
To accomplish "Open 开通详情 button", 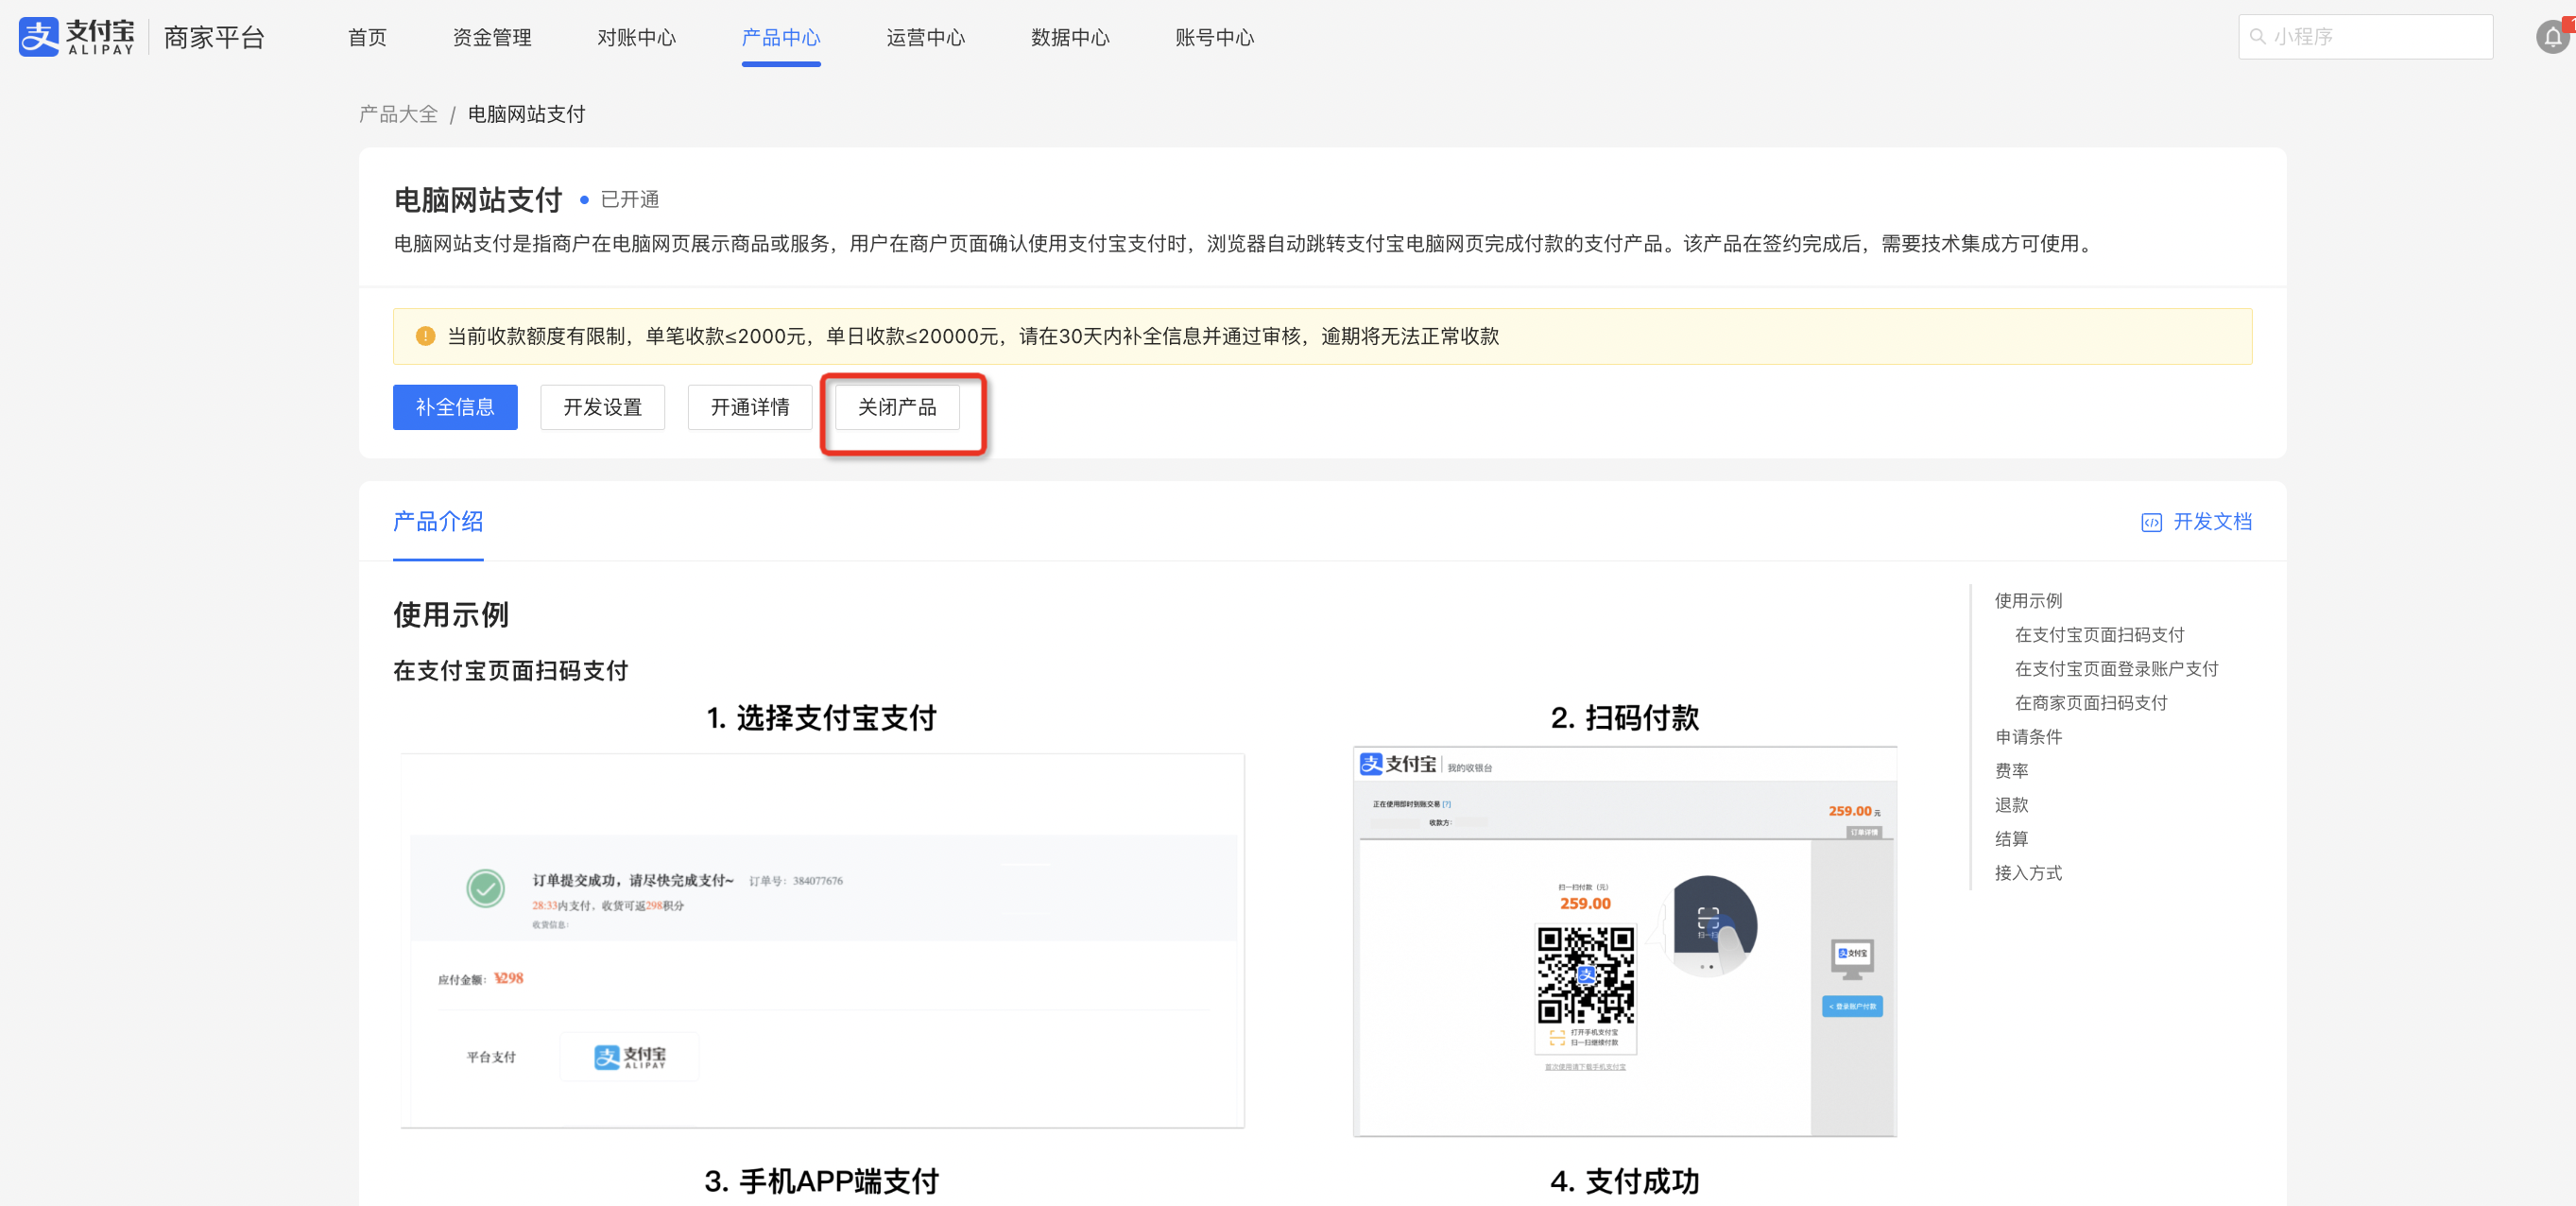I will [x=750, y=407].
